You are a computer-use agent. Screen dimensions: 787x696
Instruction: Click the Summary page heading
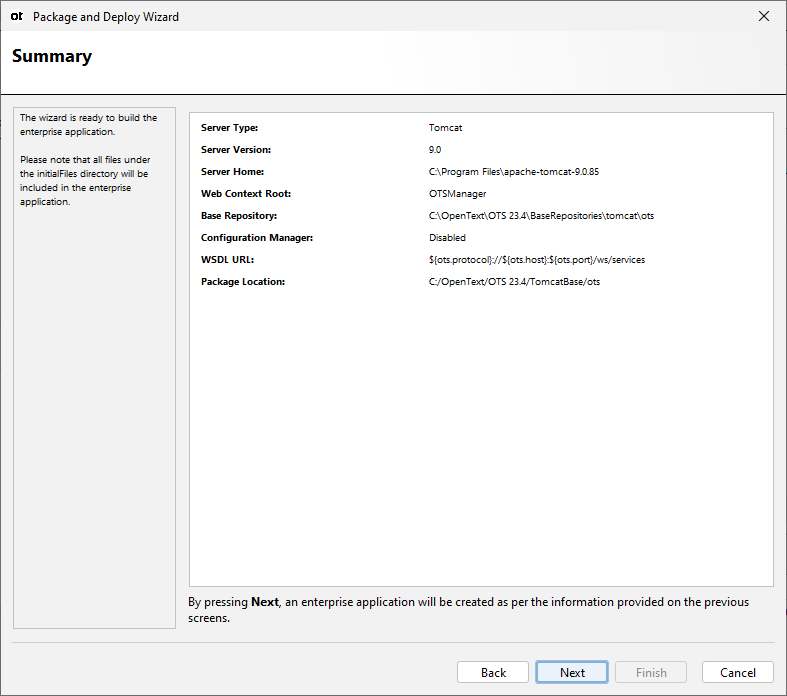point(52,57)
